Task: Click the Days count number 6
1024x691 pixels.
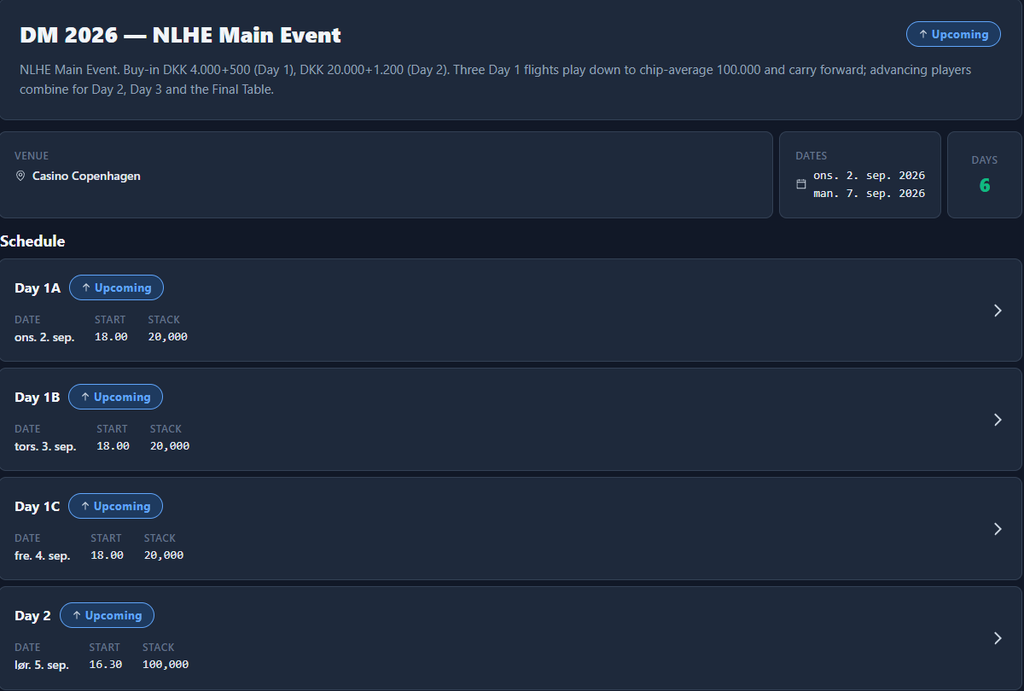Action: (x=985, y=185)
